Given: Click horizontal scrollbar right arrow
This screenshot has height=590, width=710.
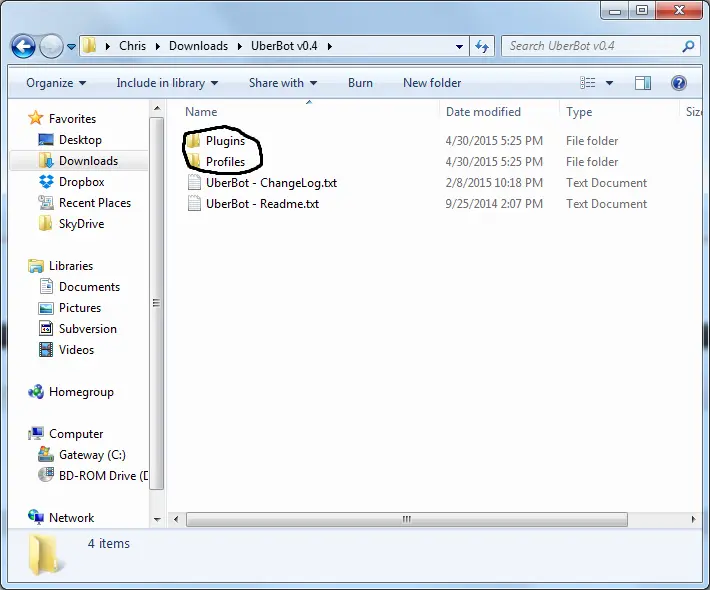Looking at the screenshot, I should click(693, 519).
